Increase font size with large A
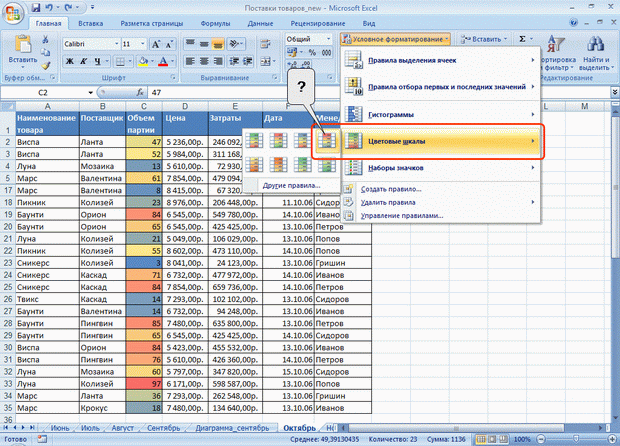620x446 pixels. (x=156, y=44)
